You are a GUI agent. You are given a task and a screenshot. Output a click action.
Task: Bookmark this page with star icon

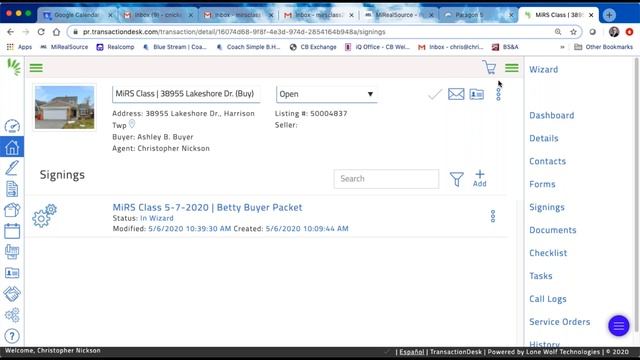[573, 32]
